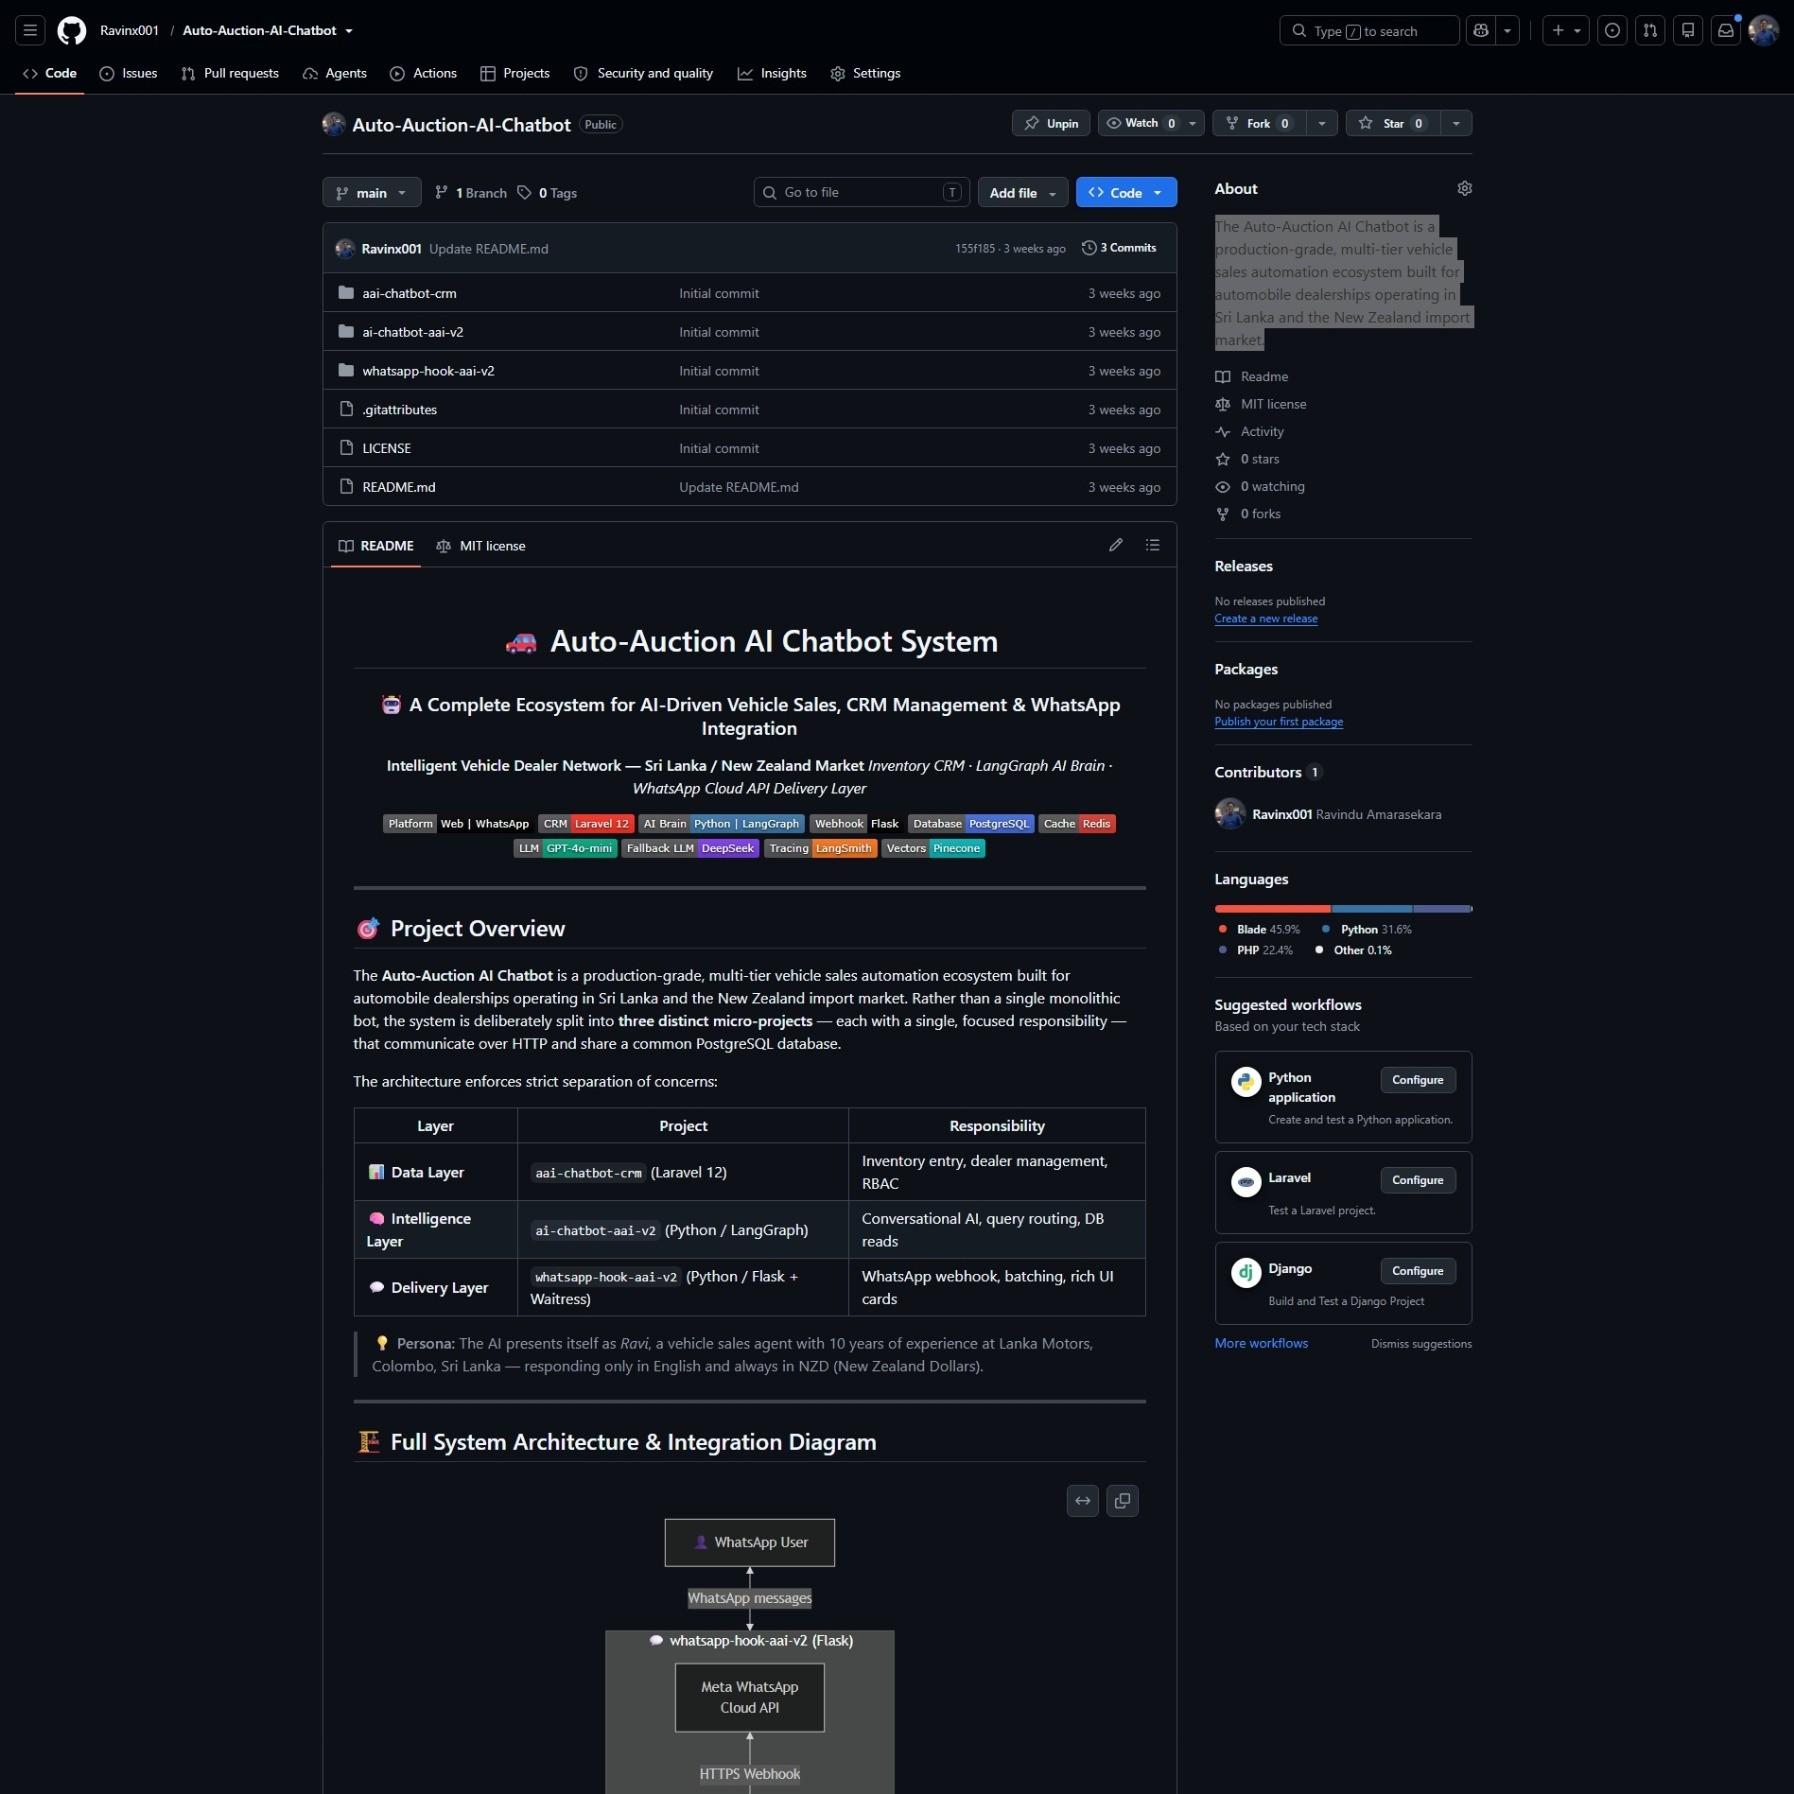The width and height of the screenshot is (1794, 1794).
Task: Click Create a new release link
Action: 1266,619
